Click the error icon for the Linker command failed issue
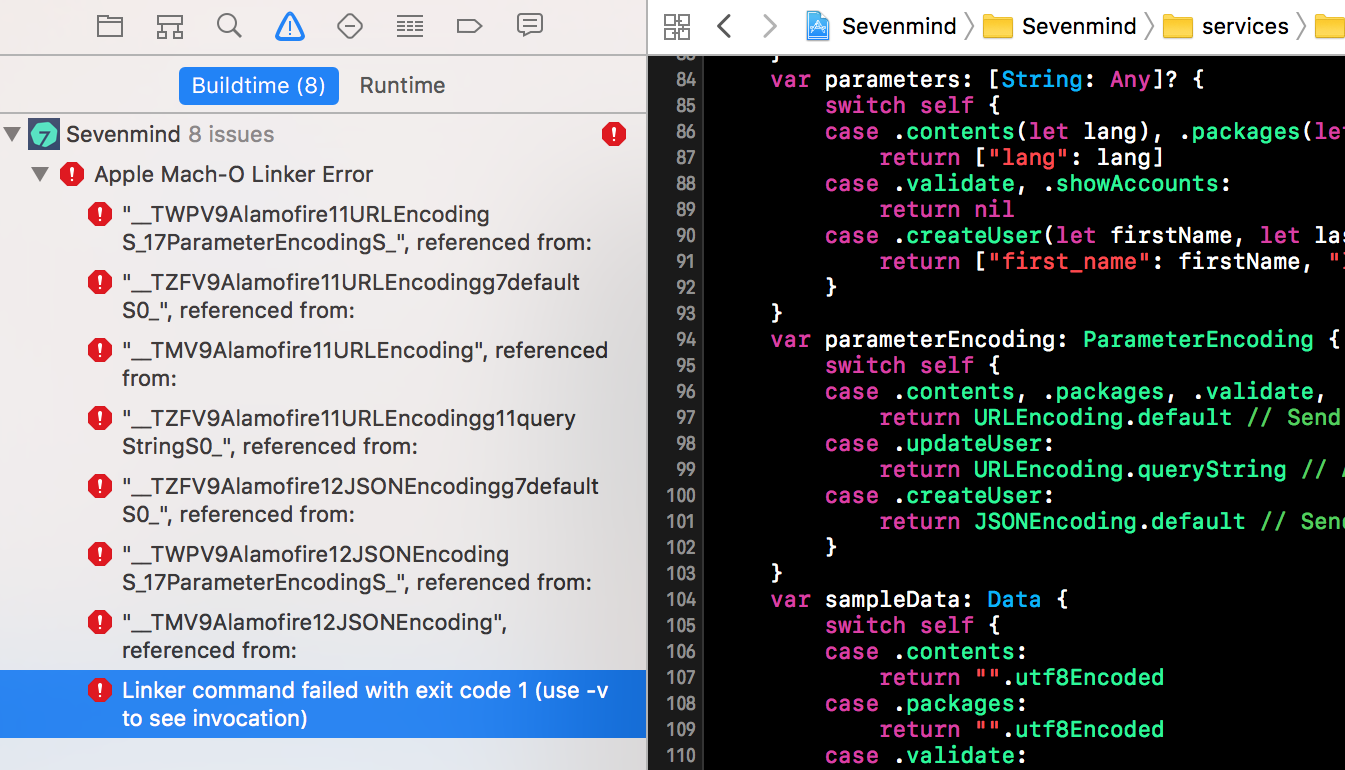 [99, 690]
